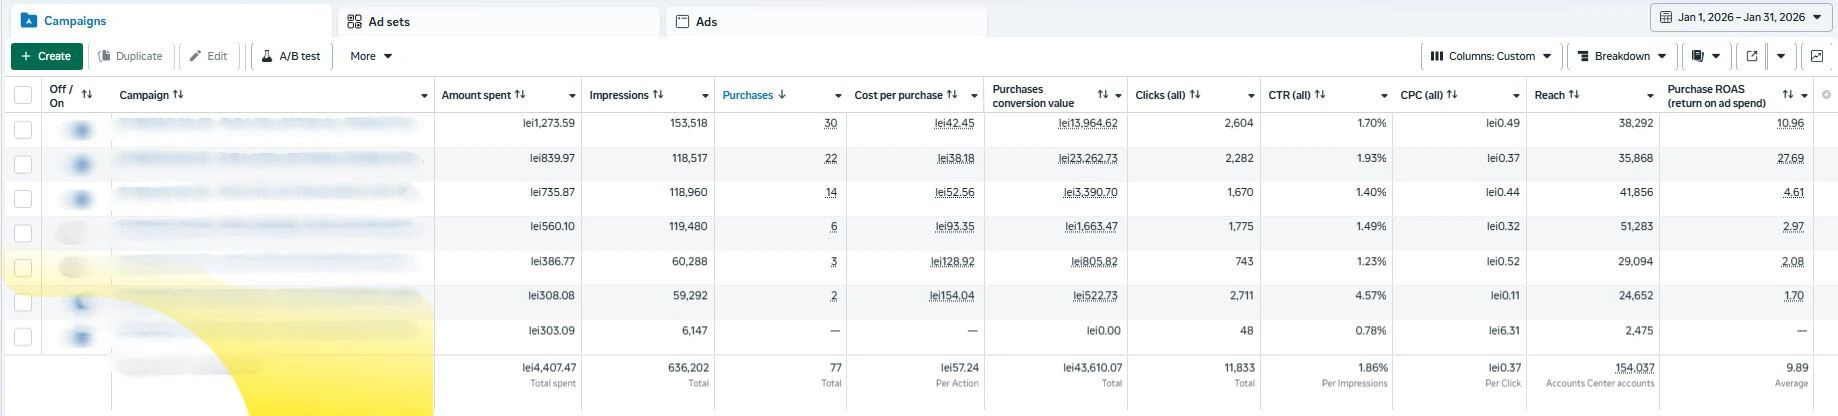Click the export table data icon
The image size is (1838, 416).
(x=1752, y=56)
